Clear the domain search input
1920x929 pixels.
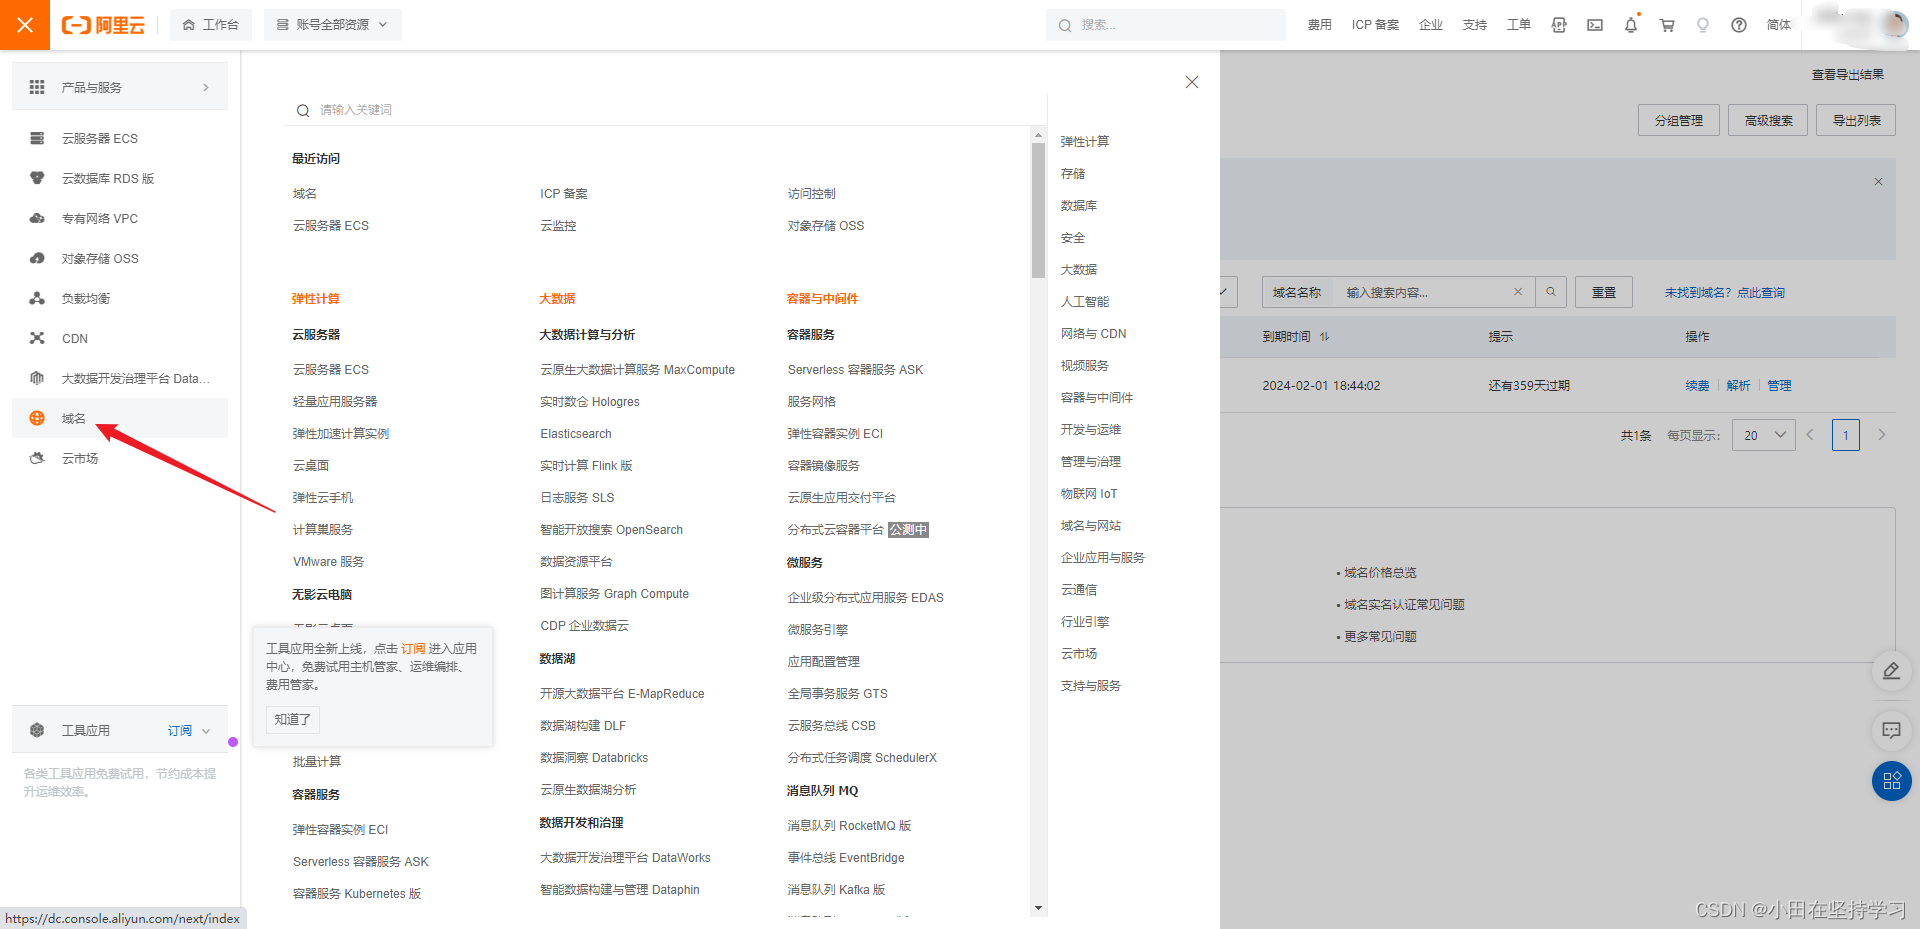pos(1518,292)
